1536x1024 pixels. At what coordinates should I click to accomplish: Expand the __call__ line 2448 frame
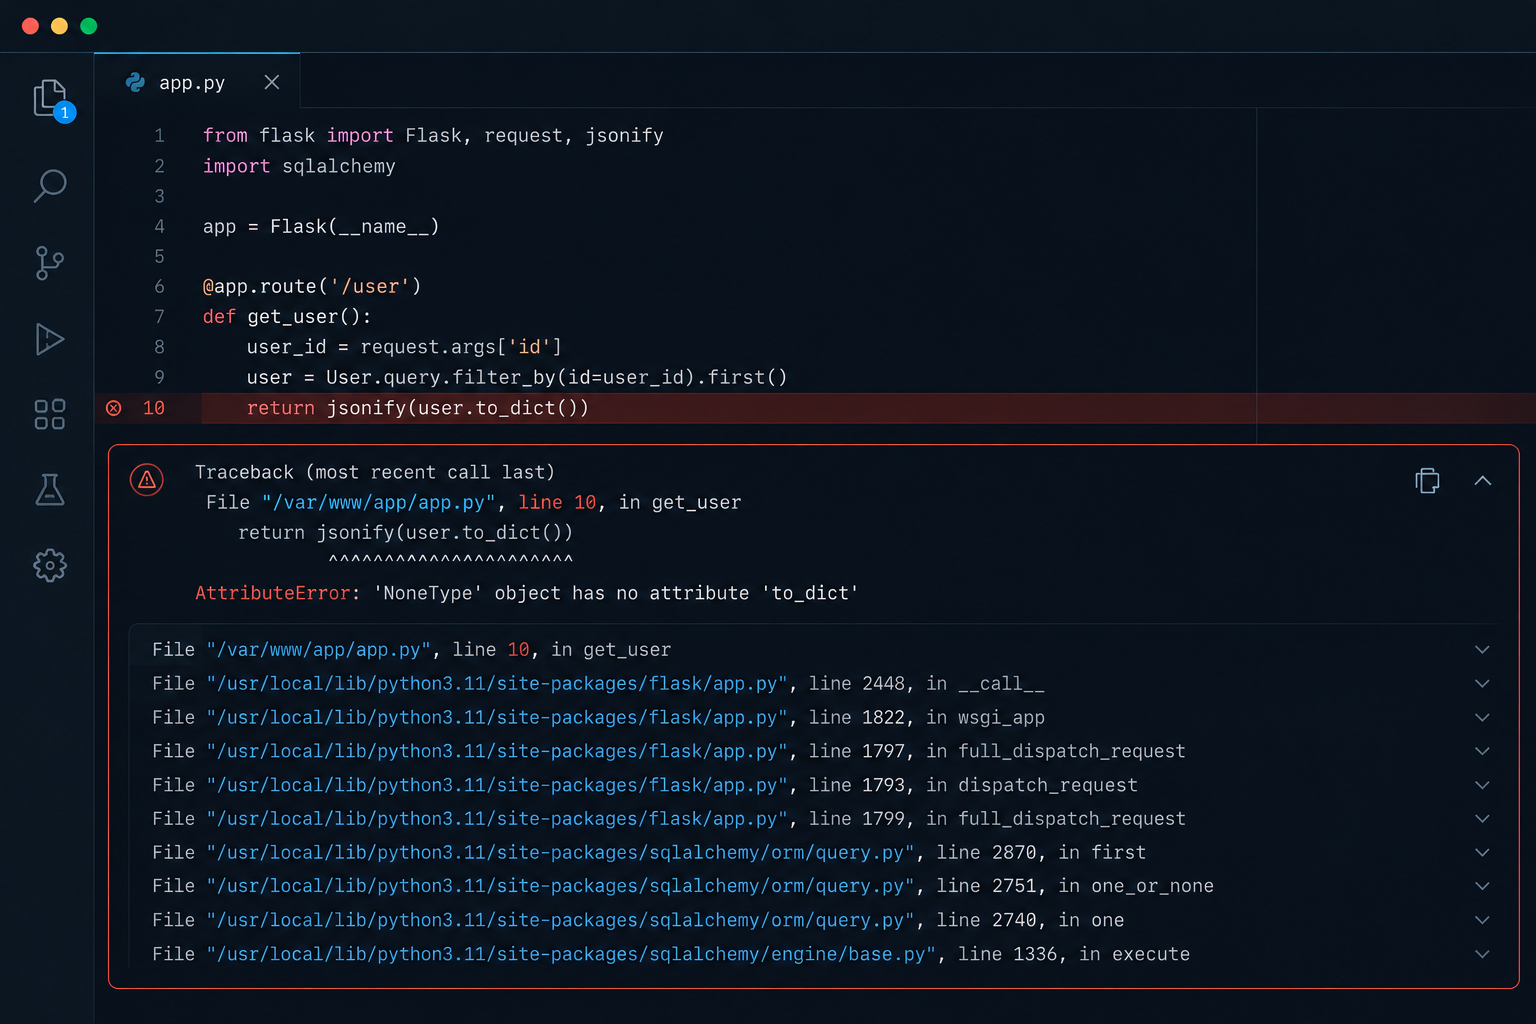coord(1482,684)
